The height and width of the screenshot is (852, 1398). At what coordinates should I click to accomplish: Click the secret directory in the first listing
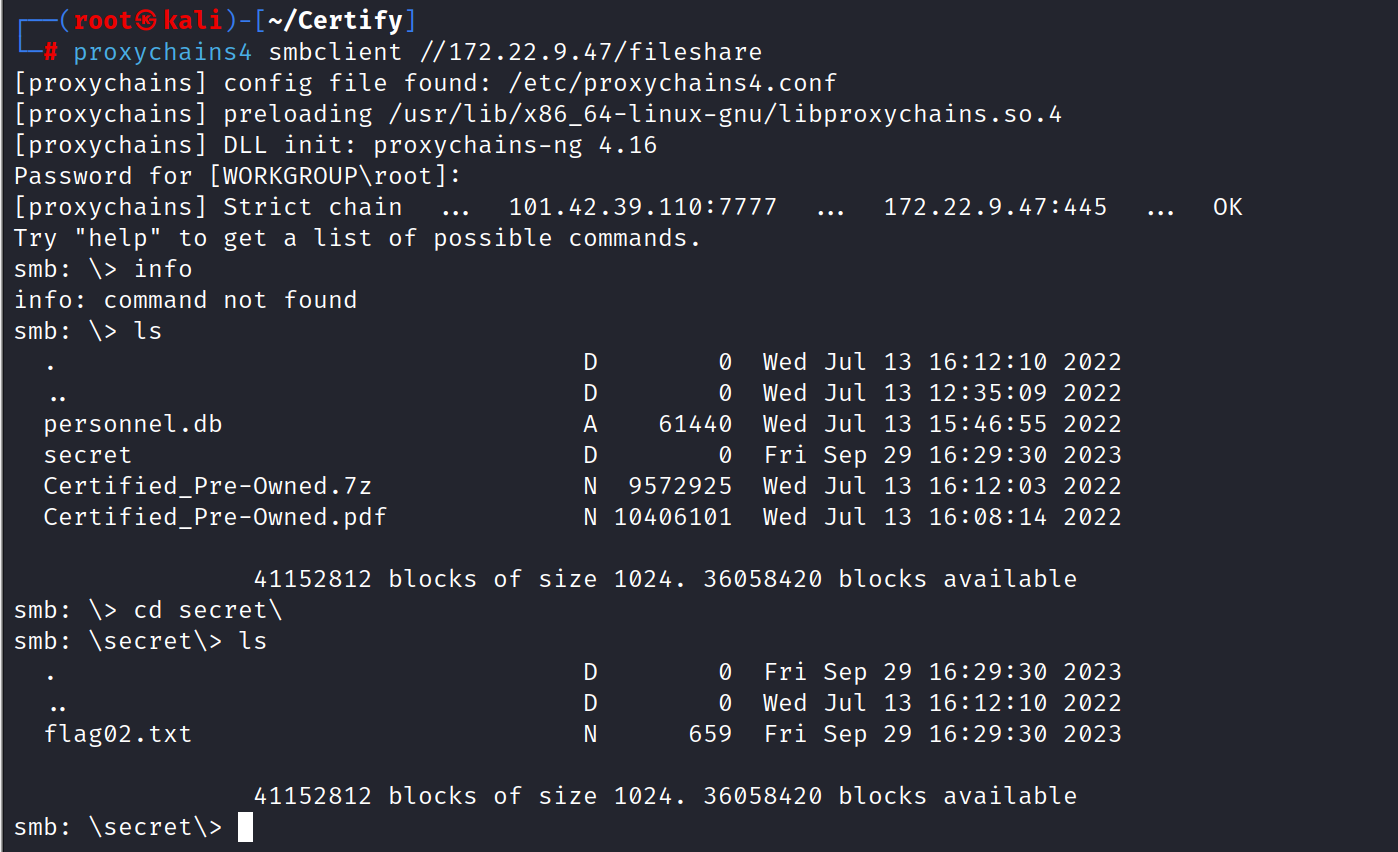click(88, 455)
